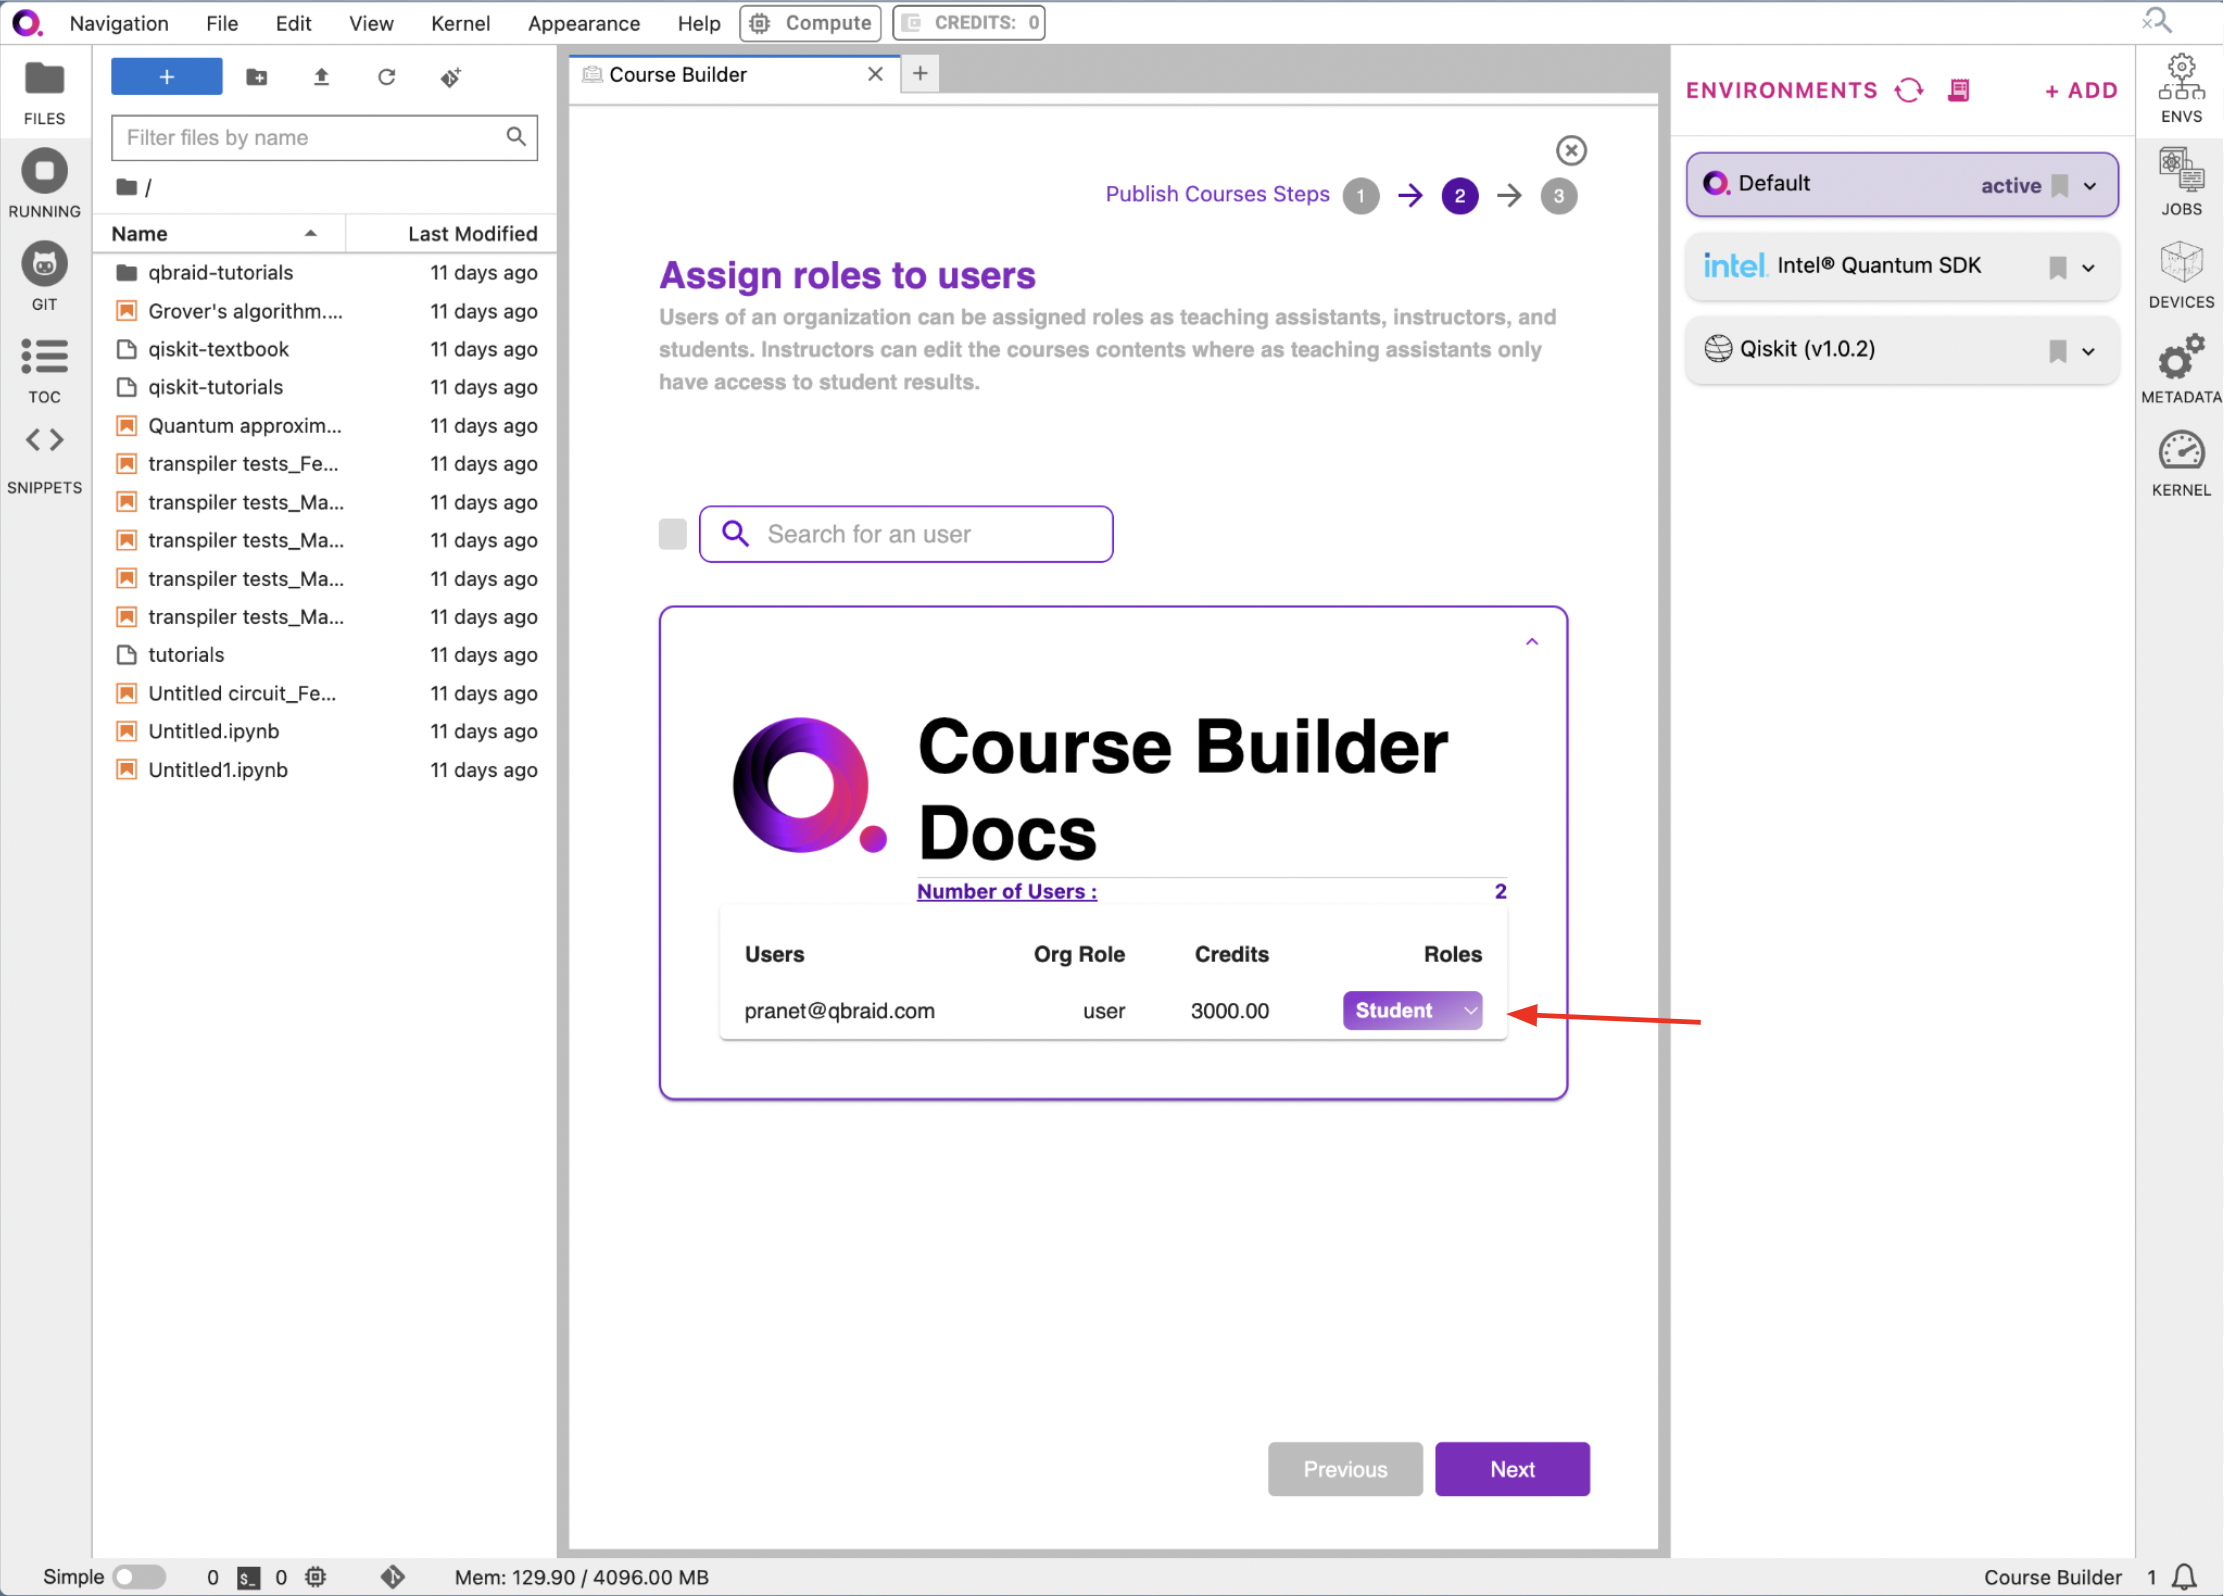Click the notification bell in status bar
2224x1596 pixels.
(2186, 1576)
